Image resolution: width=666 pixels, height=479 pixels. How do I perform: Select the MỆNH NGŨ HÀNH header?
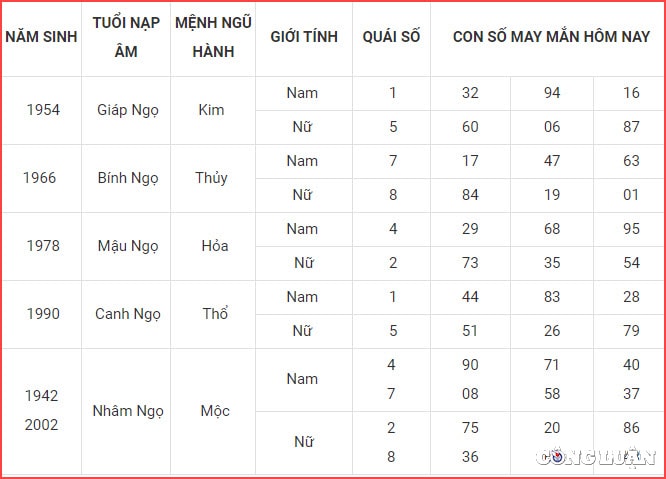click(213, 37)
